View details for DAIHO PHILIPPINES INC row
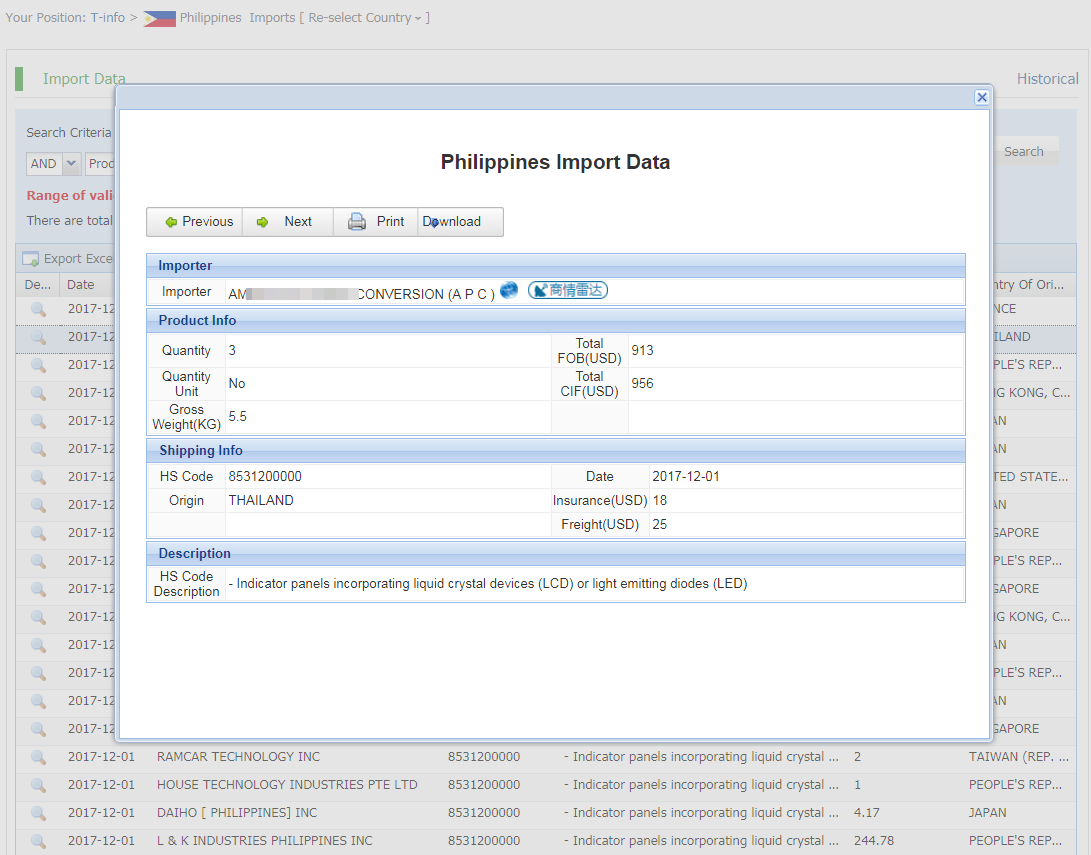Screen dimensions: 1091x855 point(38,813)
